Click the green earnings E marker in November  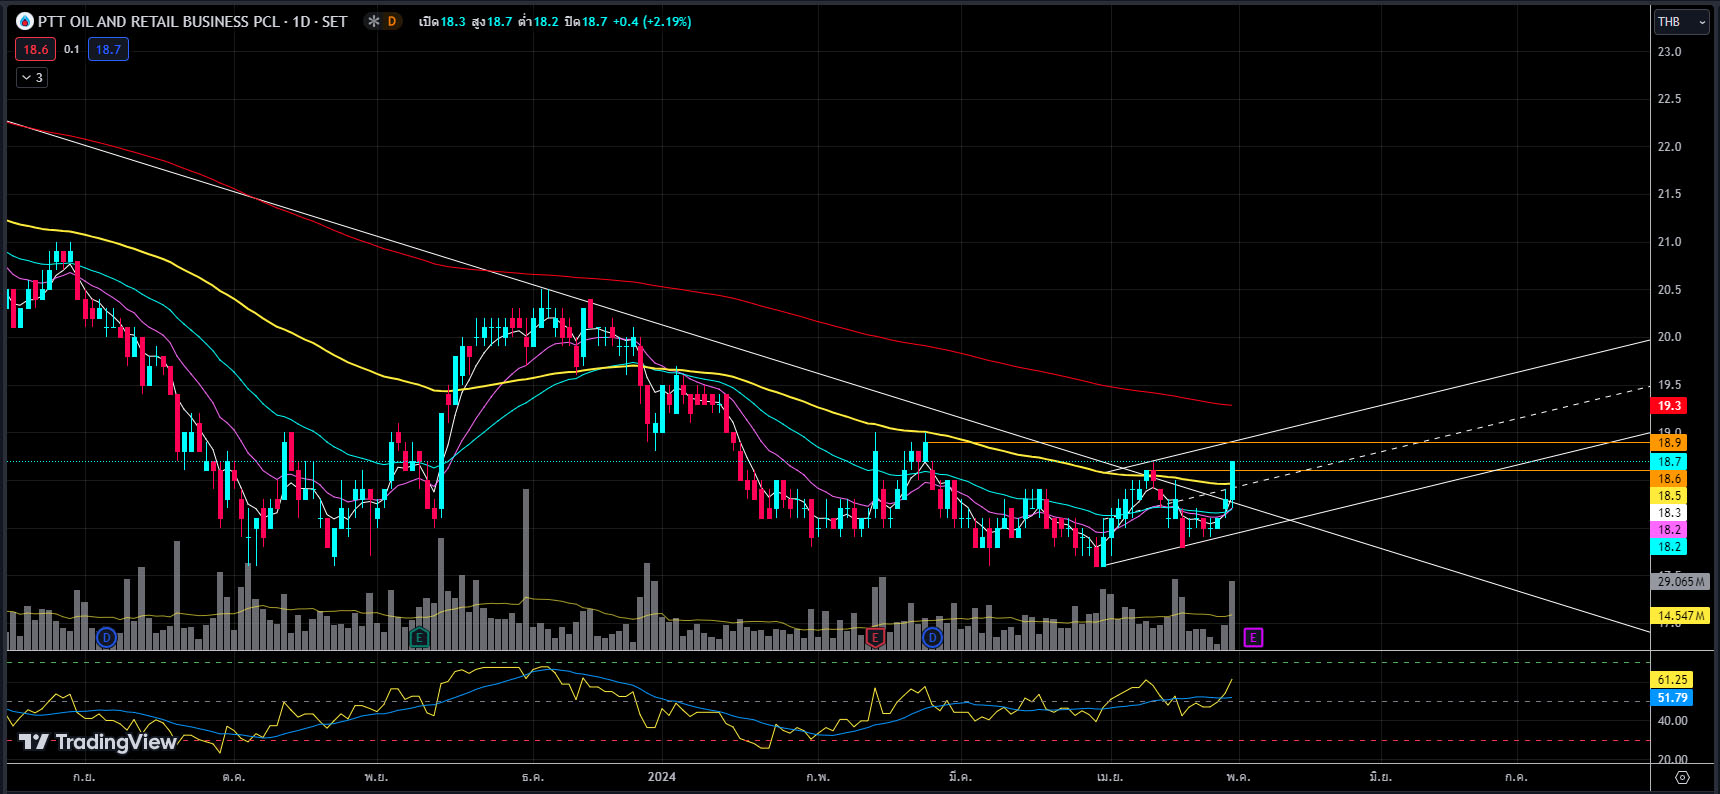pos(419,637)
